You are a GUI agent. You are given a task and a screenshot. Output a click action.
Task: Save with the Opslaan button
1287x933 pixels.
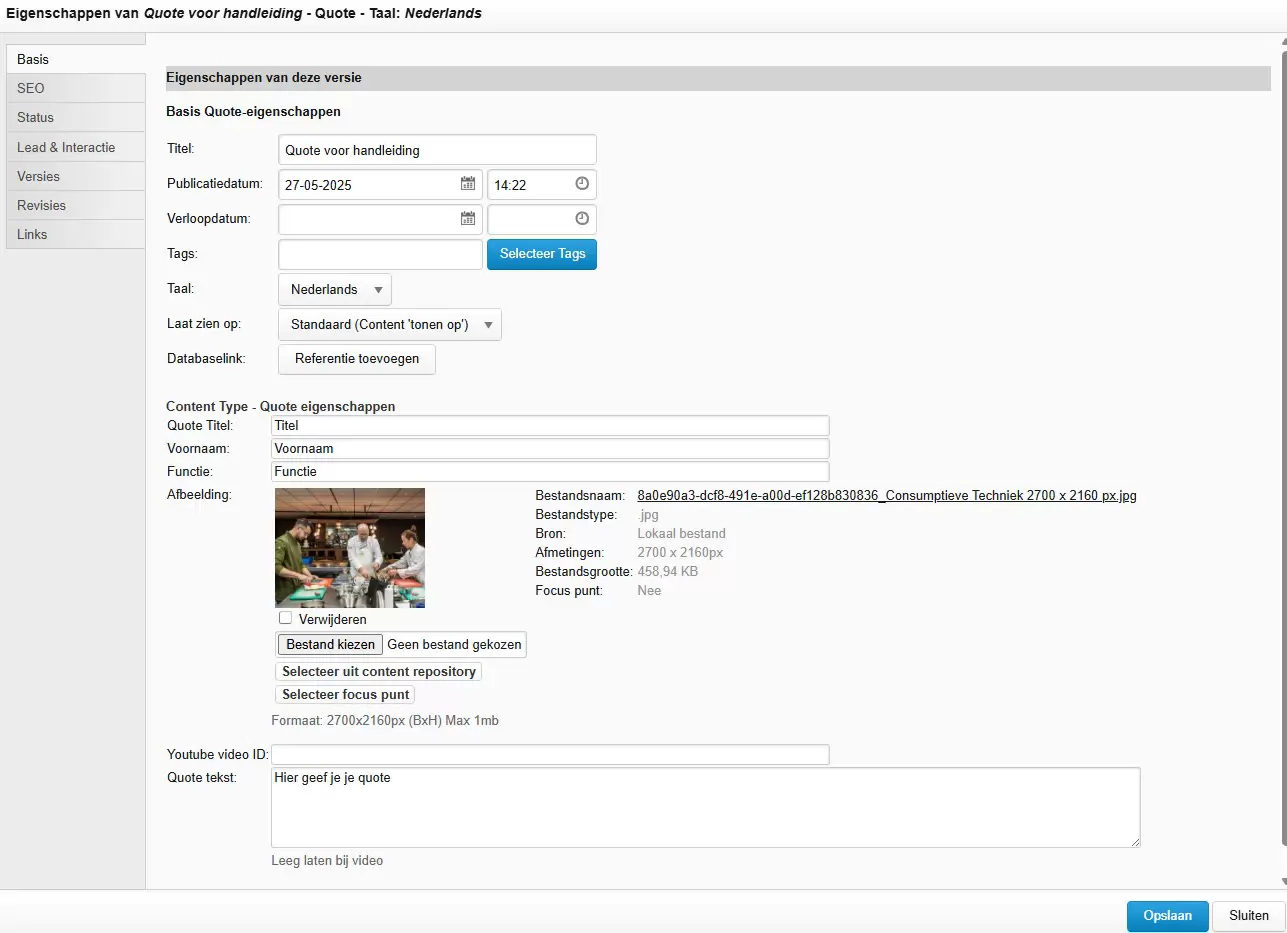(x=1168, y=916)
